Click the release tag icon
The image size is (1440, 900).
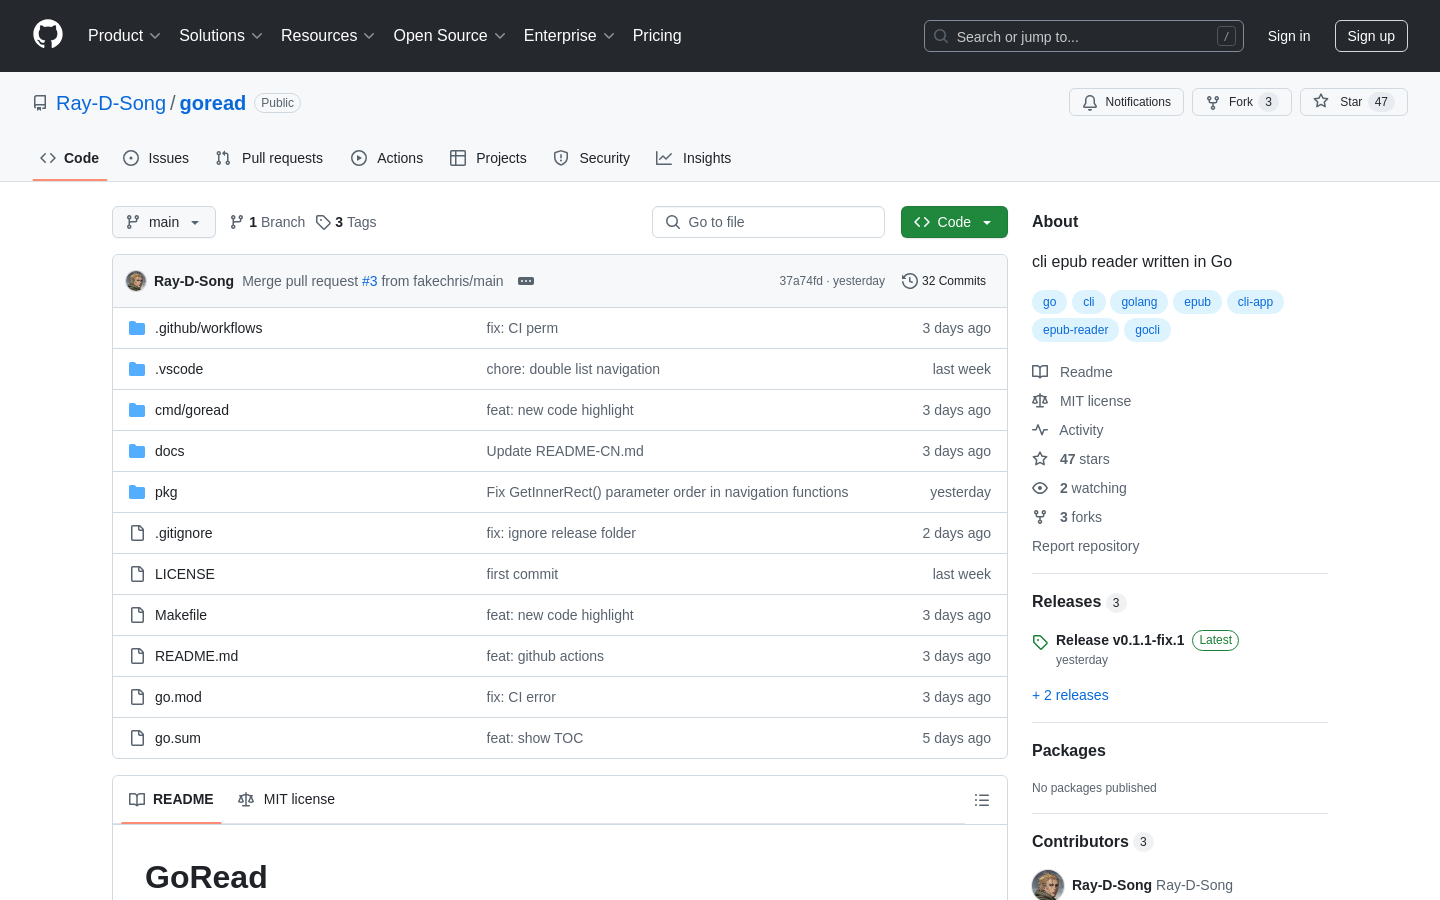[1040, 642]
